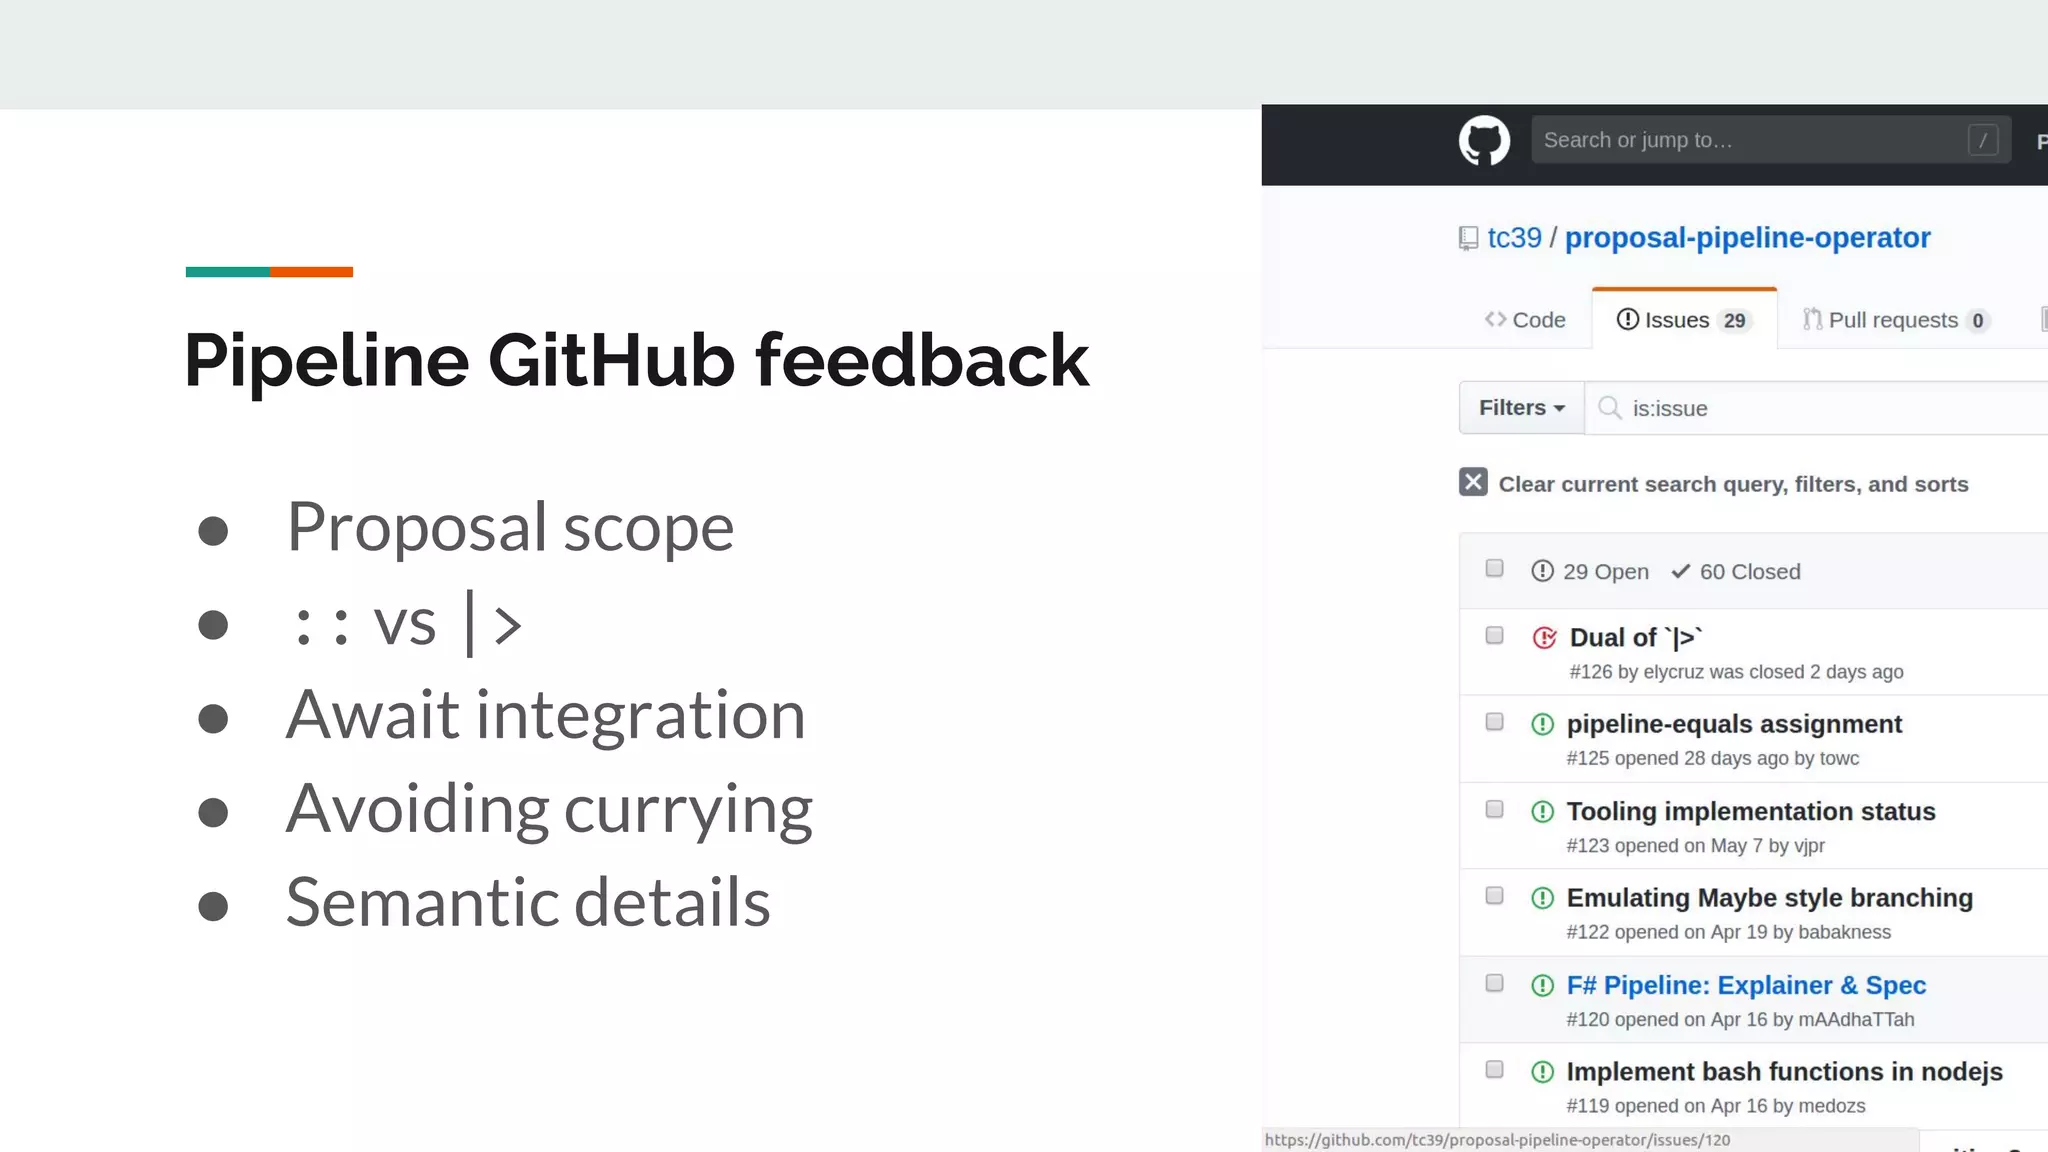Show the 60 Closed issues
Image resolution: width=2048 pixels, height=1152 pixels.
tap(1736, 571)
